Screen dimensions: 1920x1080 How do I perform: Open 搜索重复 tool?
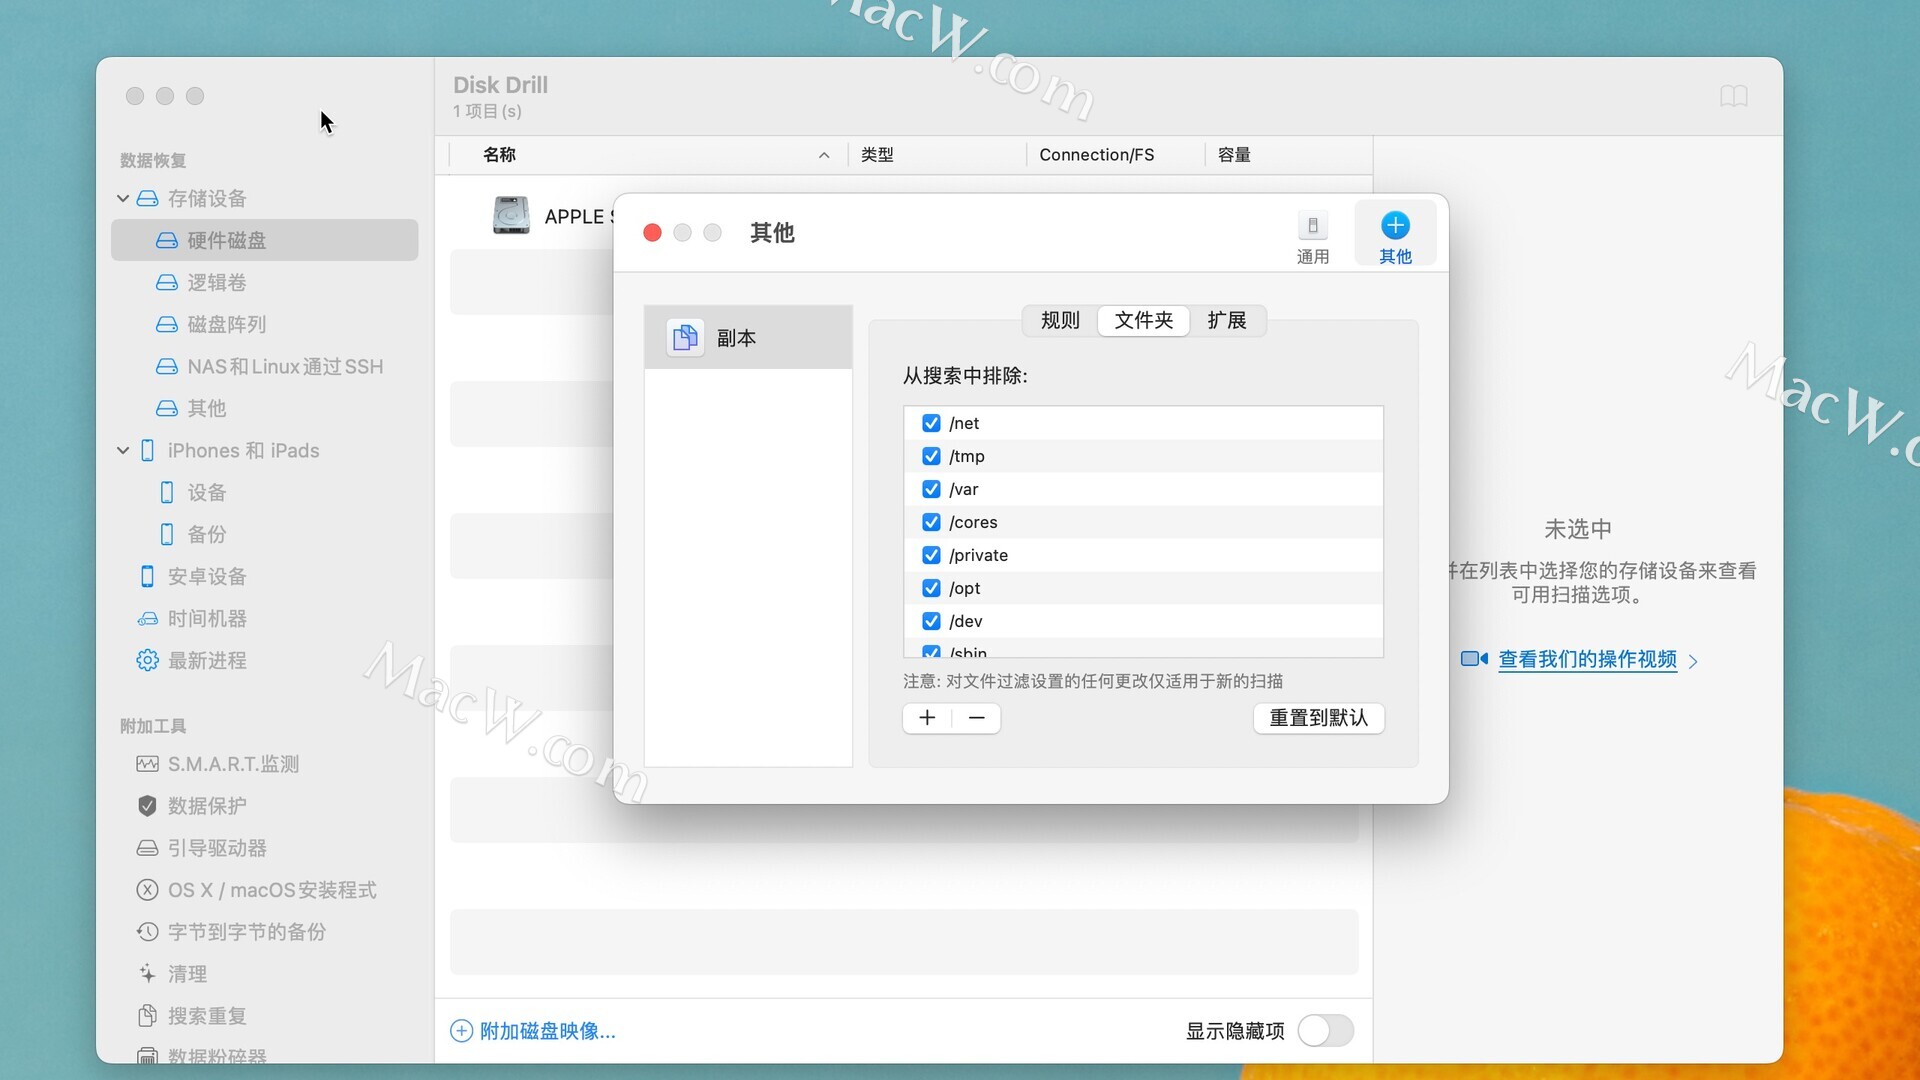click(264, 1016)
